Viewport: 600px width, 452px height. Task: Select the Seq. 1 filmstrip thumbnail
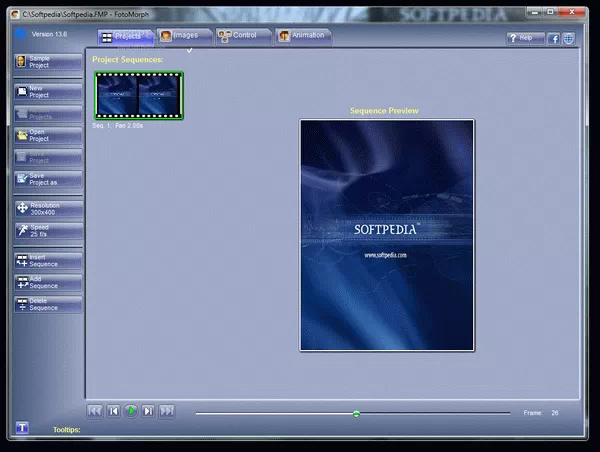click(139, 96)
